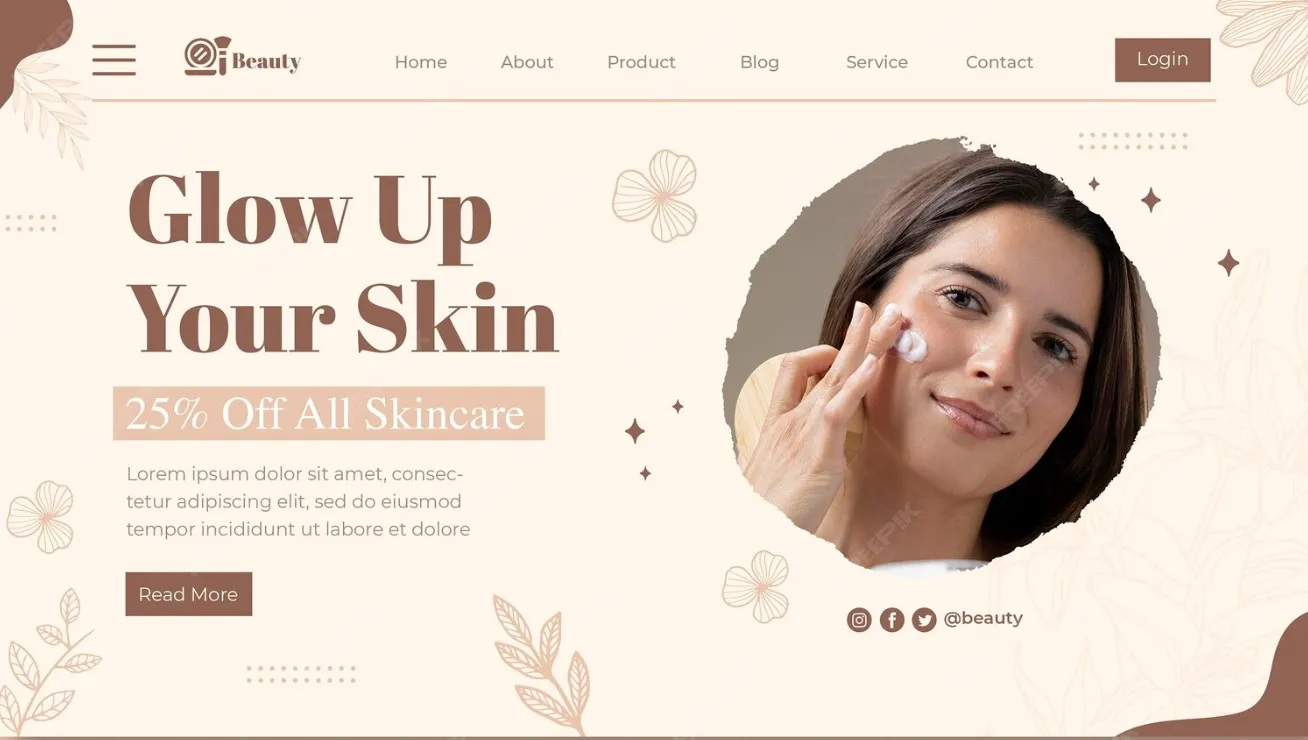Image resolution: width=1308 pixels, height=740 pixels.
Task: Go to the Home nav item
Action: click(x=421, y=62)
